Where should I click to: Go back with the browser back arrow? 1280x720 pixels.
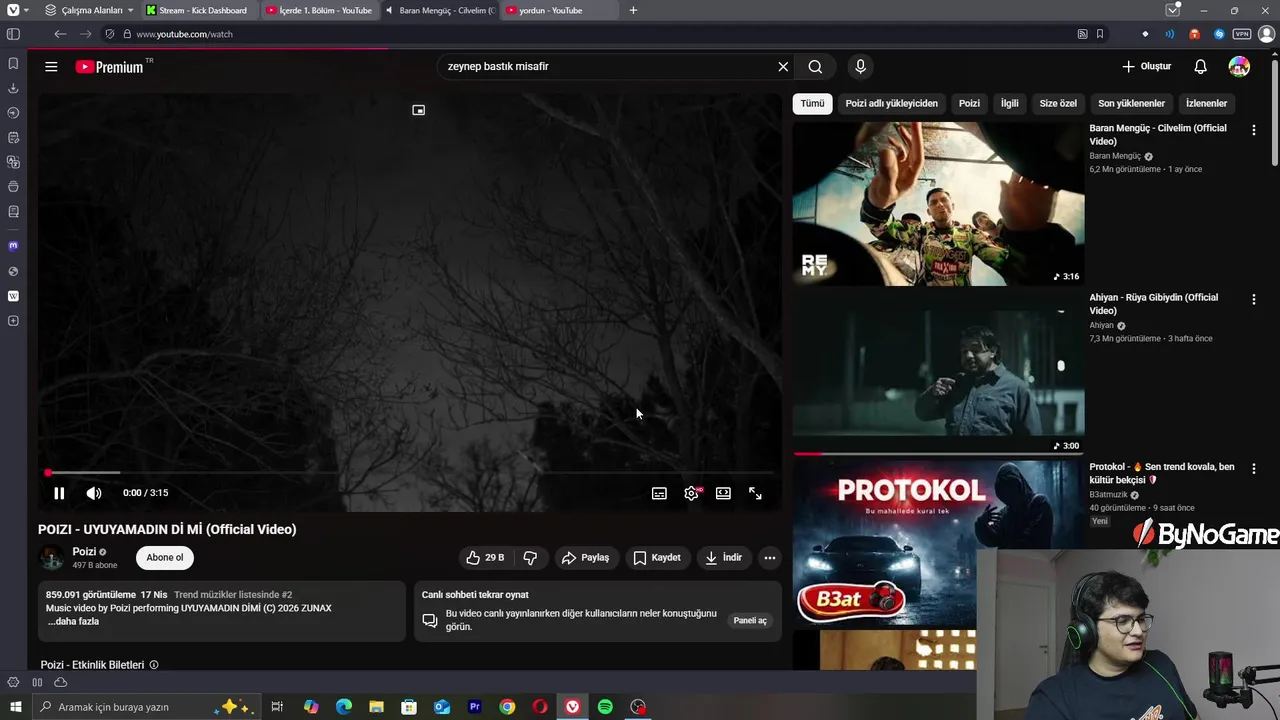coord(60,34)
